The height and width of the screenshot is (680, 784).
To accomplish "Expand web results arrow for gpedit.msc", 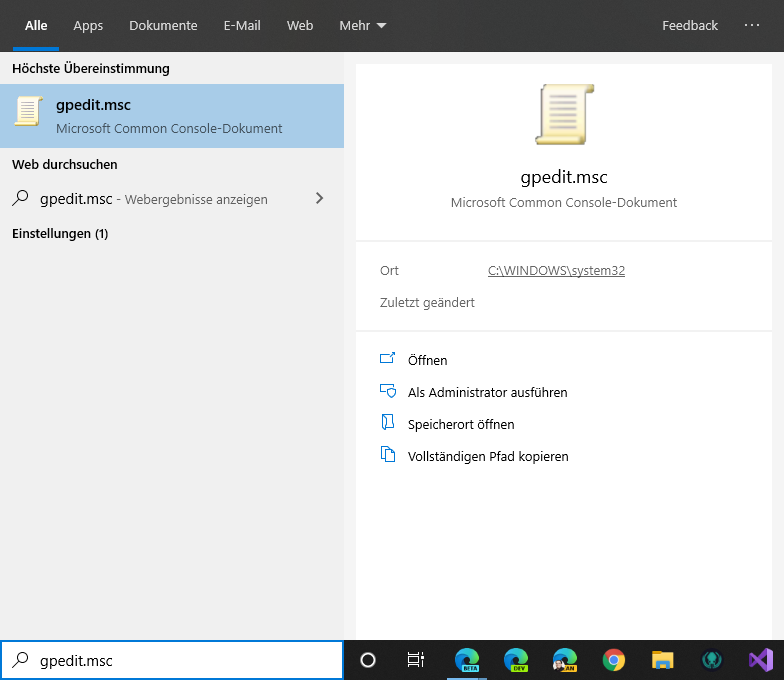I will tap(319, 199).
